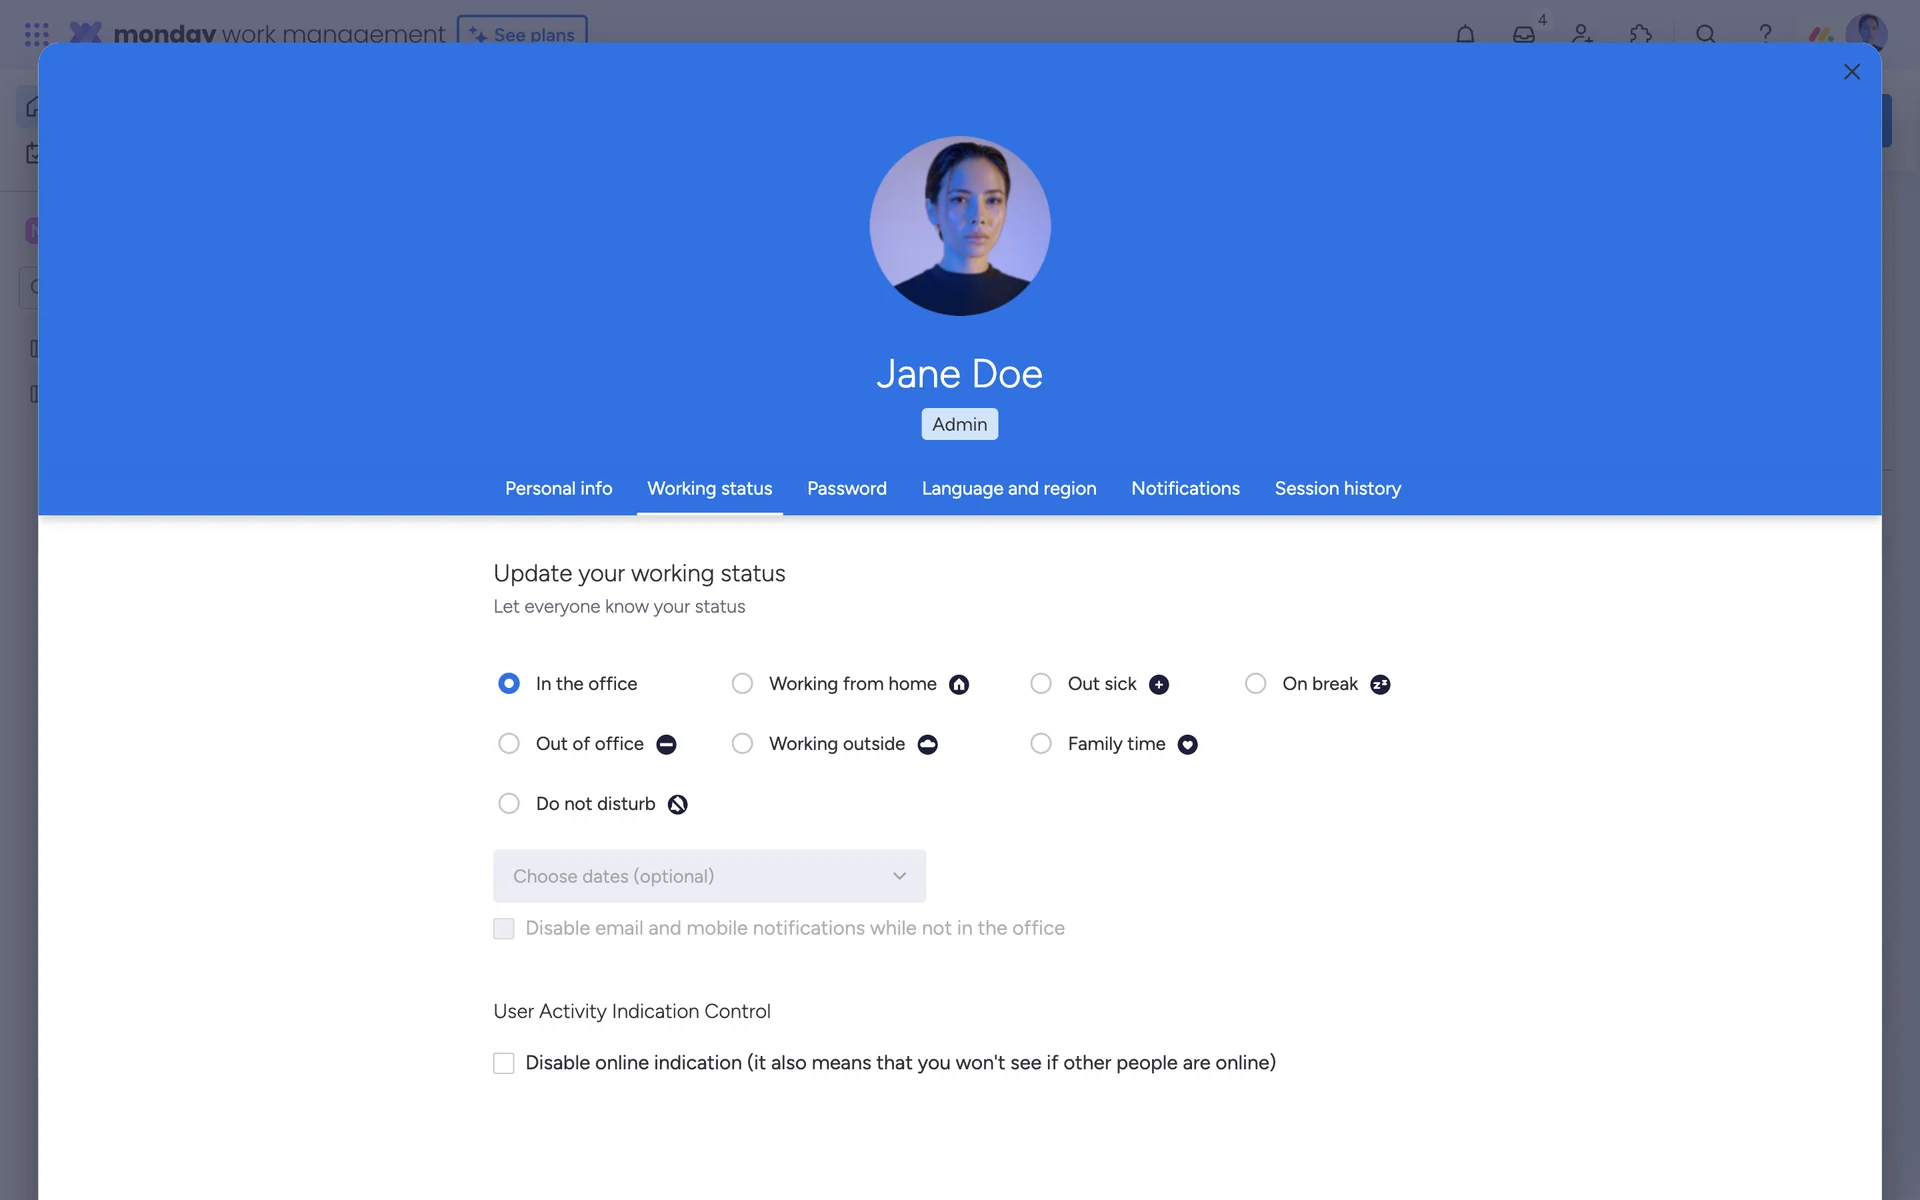Switch to the Session history tab
This screenshot has height=1200, width=1920.
1338,488
